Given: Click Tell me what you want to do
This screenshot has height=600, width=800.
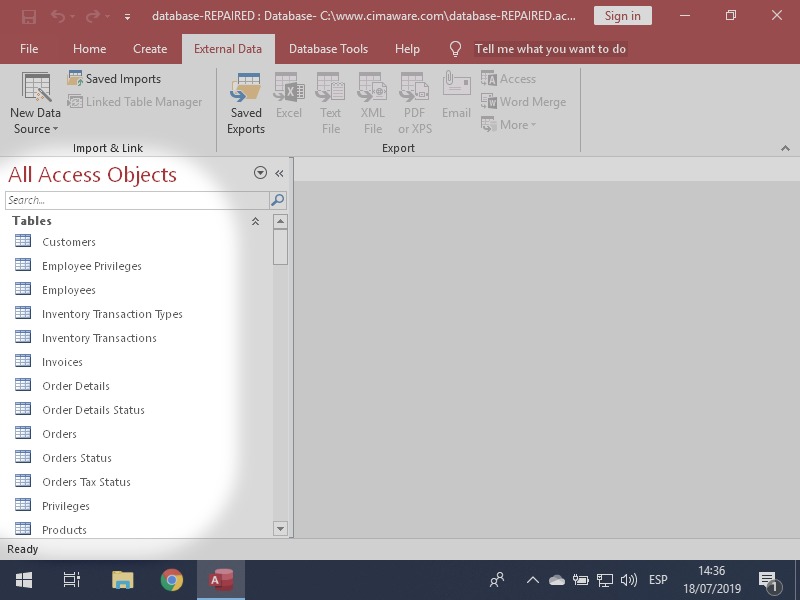Looking at the screenshot, I should pos(550,49).
